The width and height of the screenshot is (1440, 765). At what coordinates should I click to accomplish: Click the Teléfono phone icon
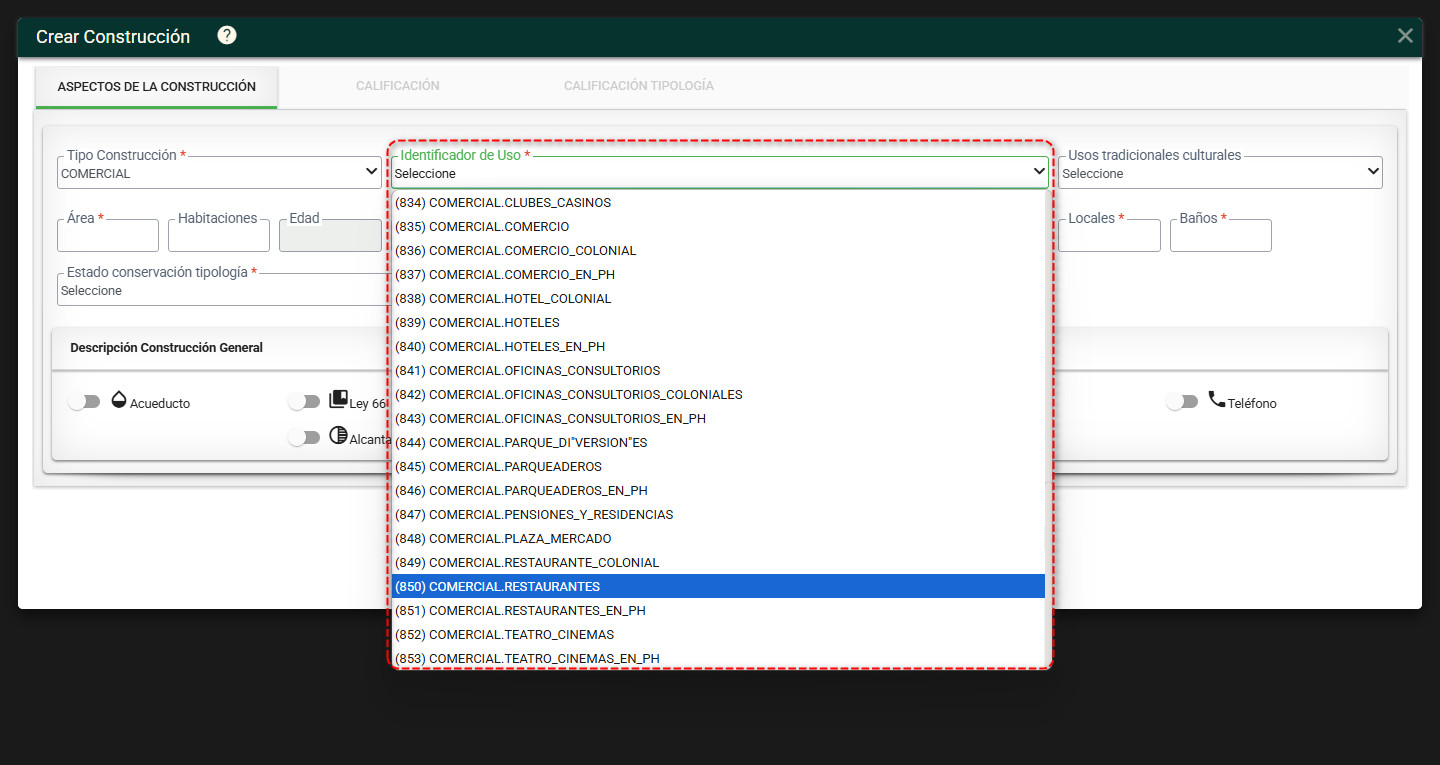tap(1216, 400)
